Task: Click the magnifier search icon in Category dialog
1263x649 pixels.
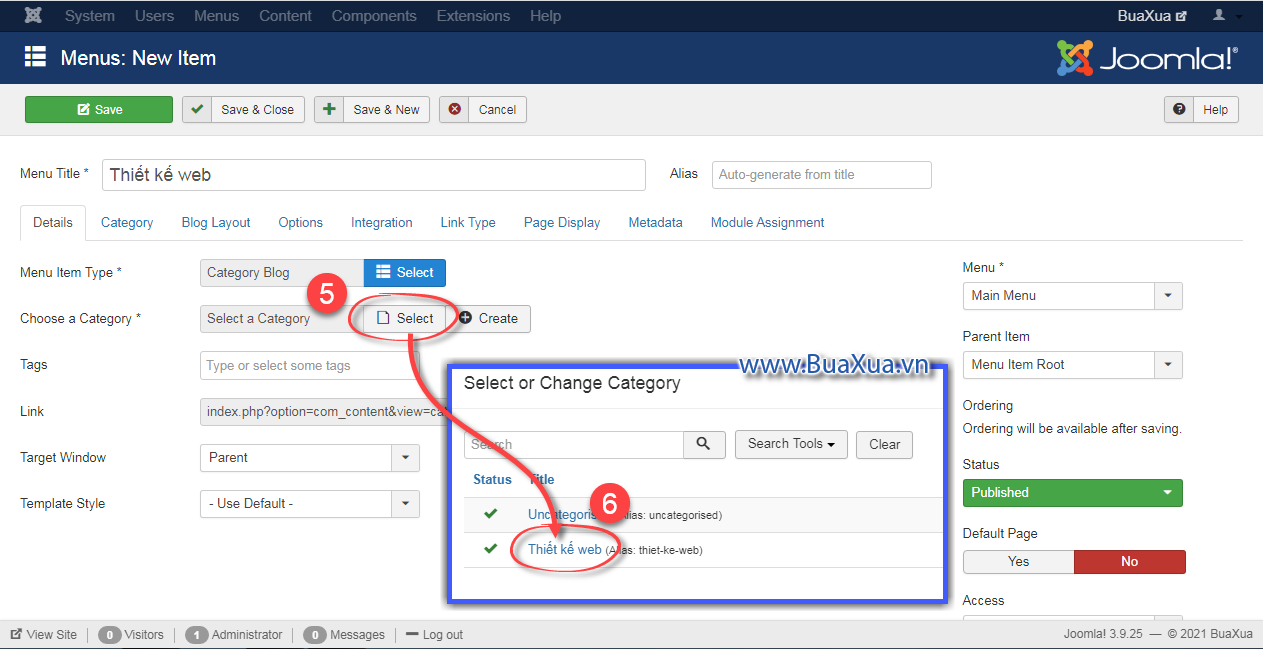Action: 704,444
